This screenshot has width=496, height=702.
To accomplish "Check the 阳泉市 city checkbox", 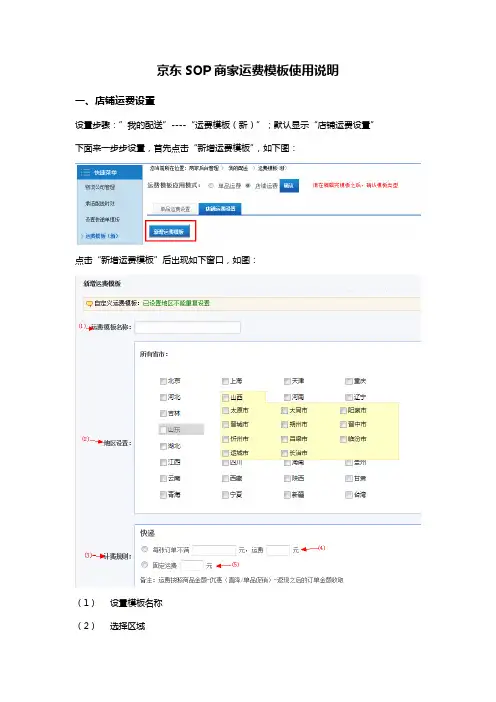I will click(x=343, y=411).
